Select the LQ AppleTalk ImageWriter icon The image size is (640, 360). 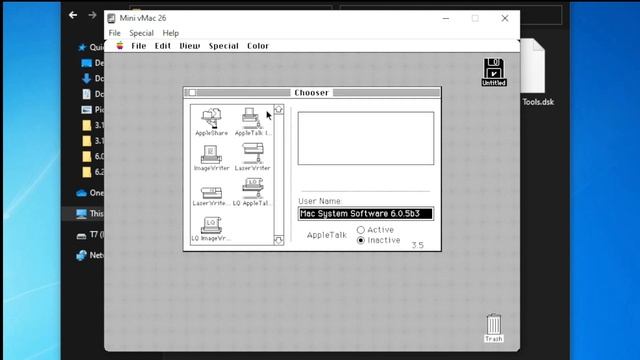coord(253,192)
